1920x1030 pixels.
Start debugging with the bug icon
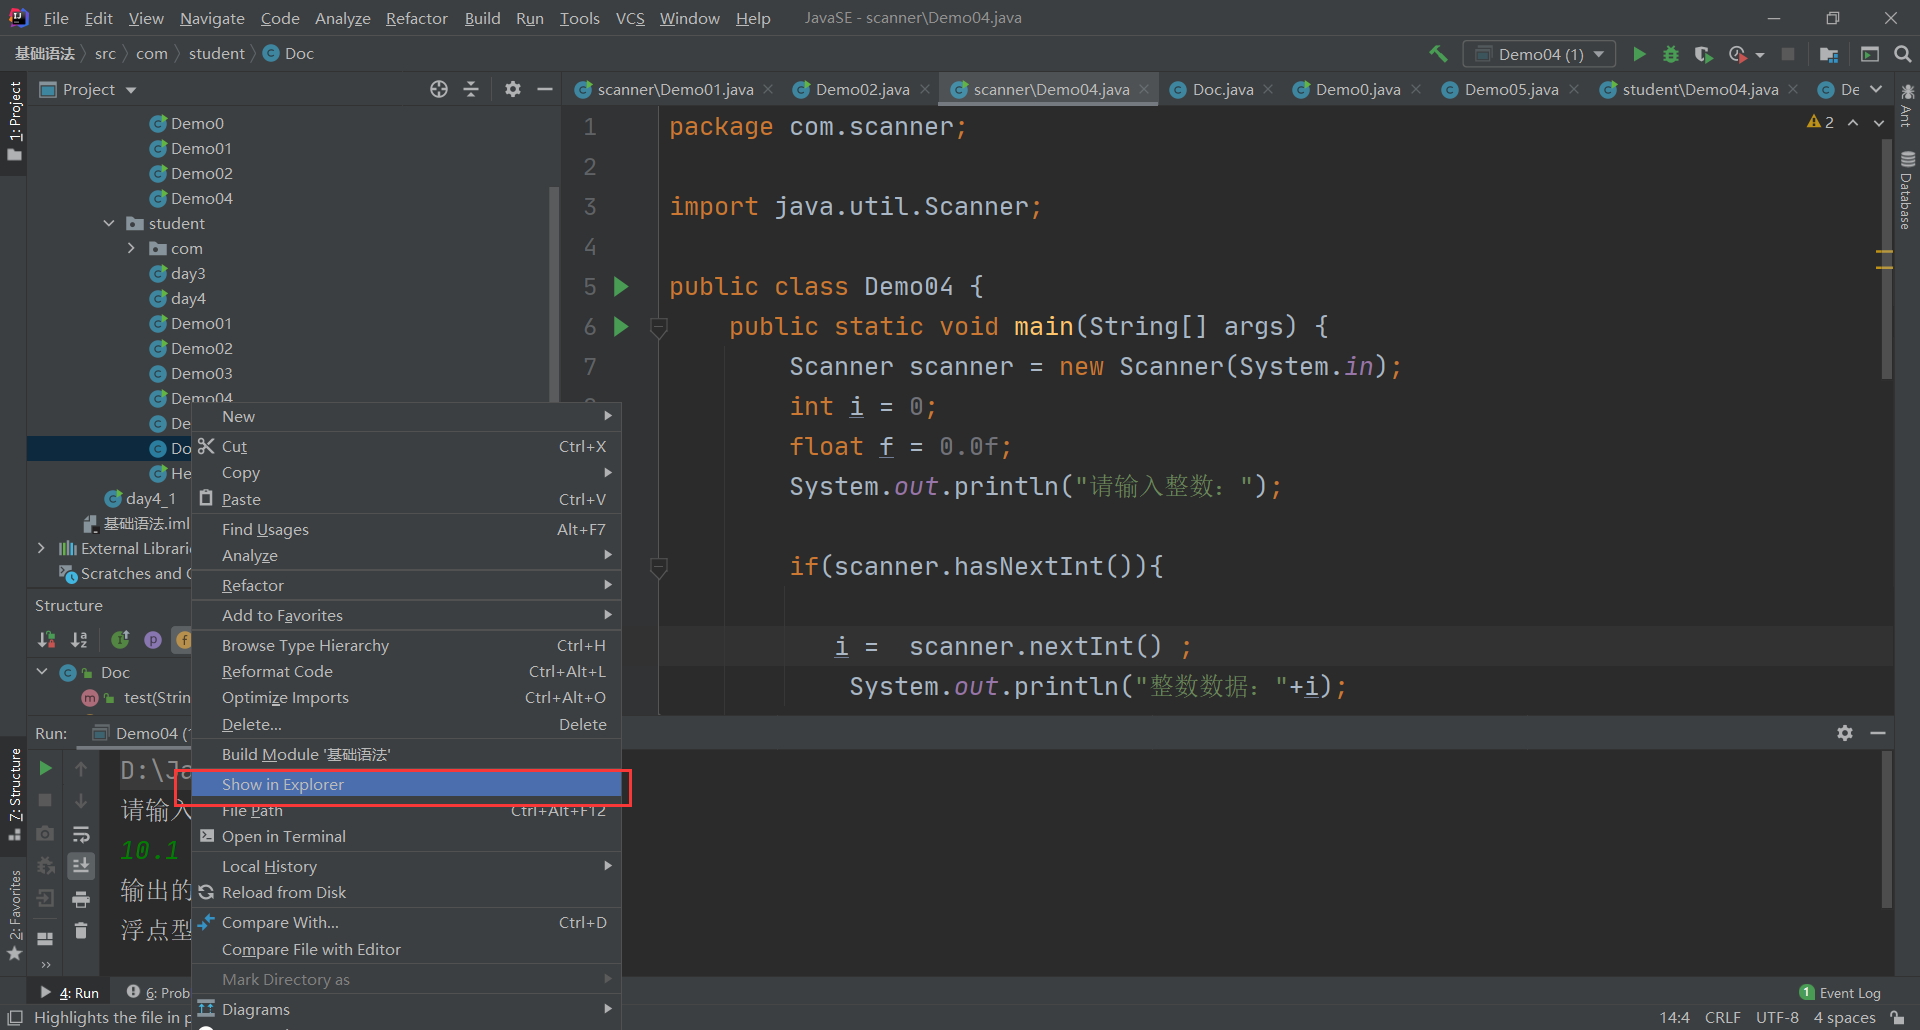(1671, 54)
